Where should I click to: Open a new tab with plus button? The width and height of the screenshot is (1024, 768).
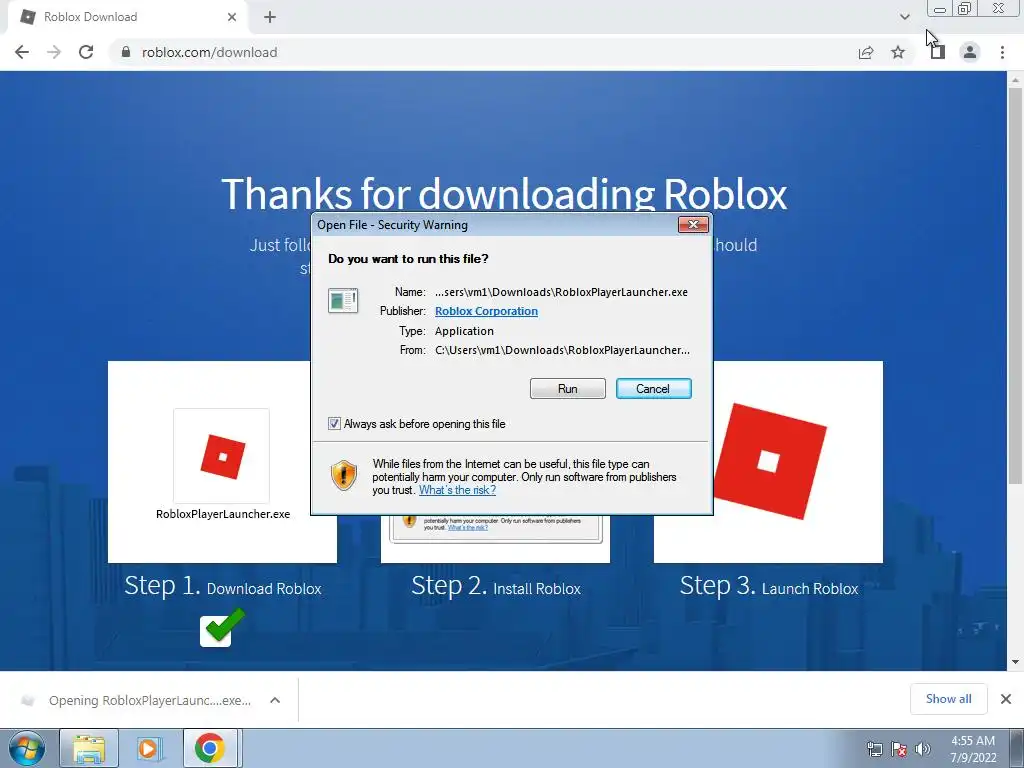[x=270, y=17]
